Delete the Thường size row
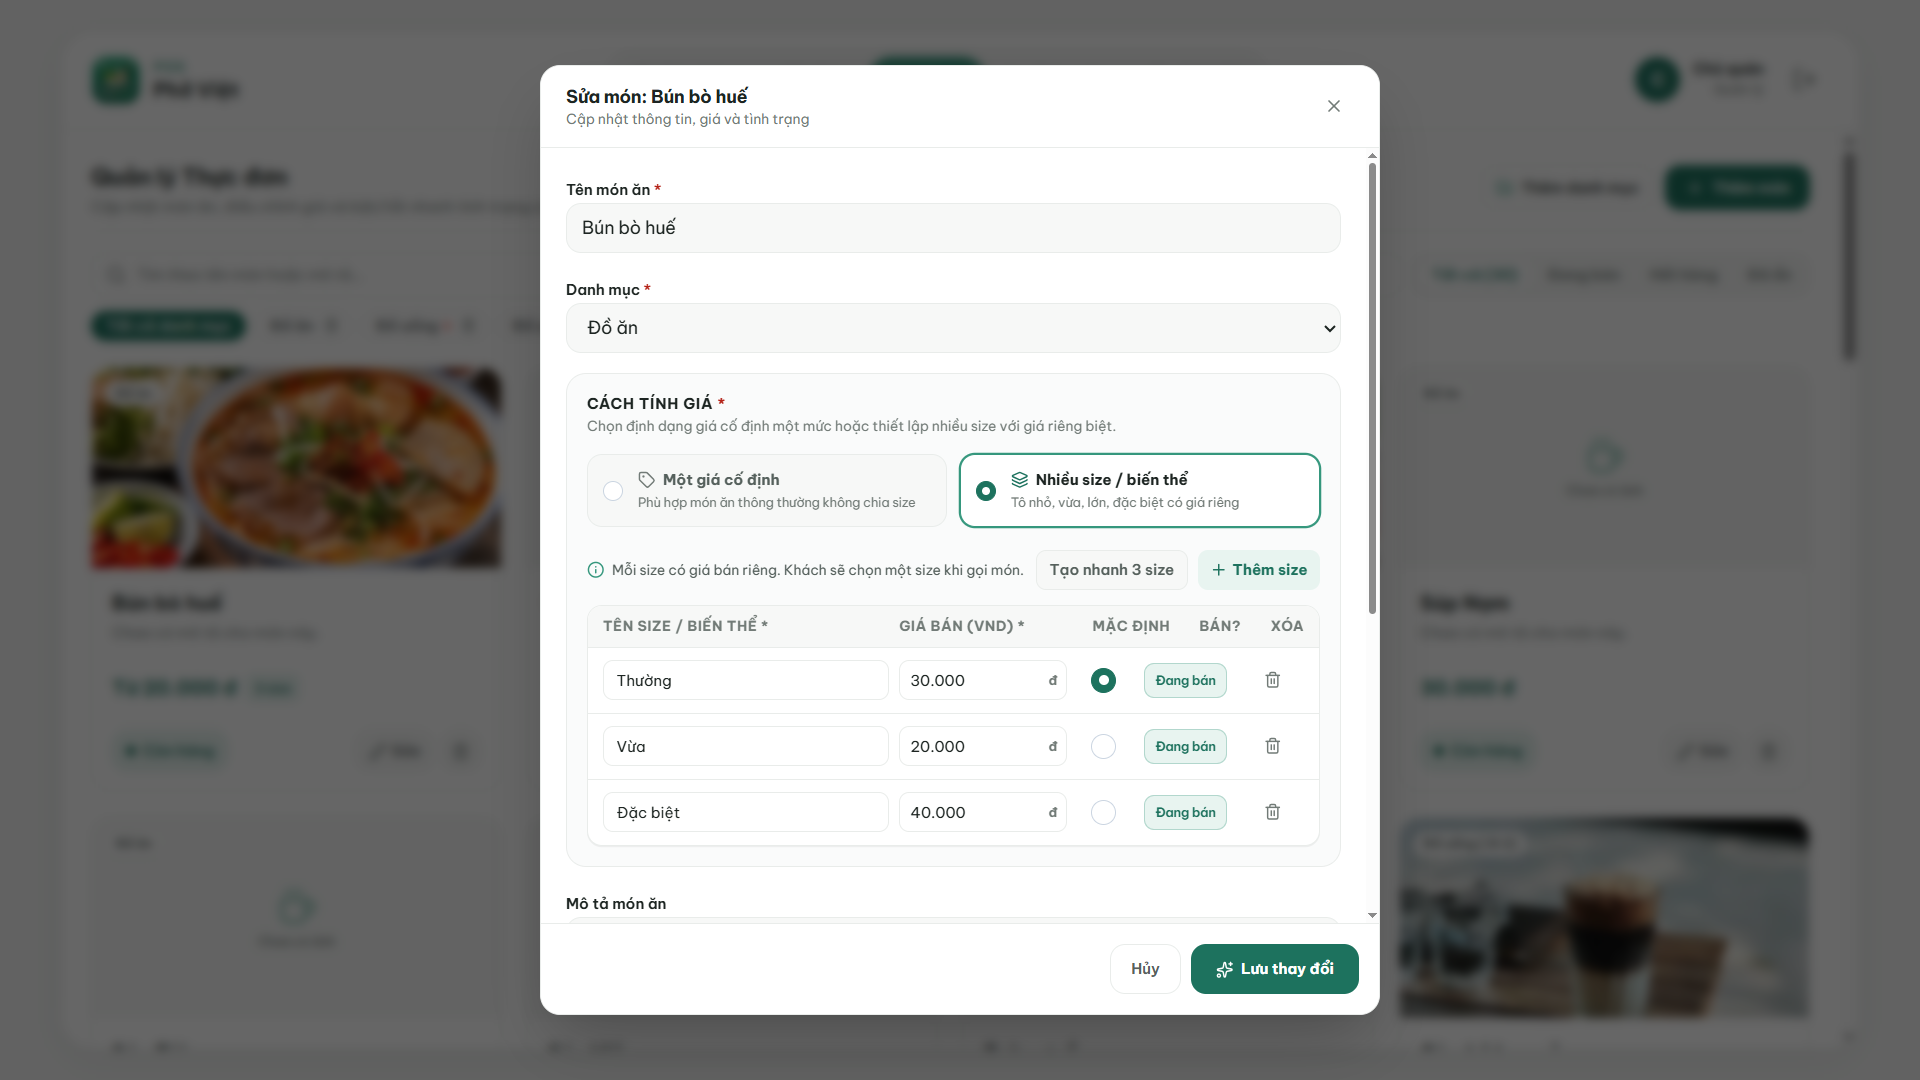This screenshot has height=1080, width=1920. coord(1272,680)
